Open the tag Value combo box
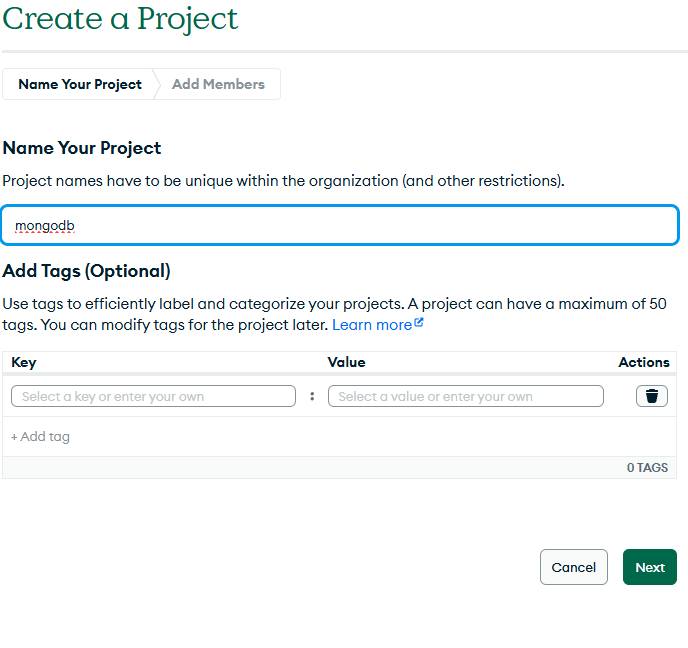Screen dimensions: 688x648 coord(466,396)
